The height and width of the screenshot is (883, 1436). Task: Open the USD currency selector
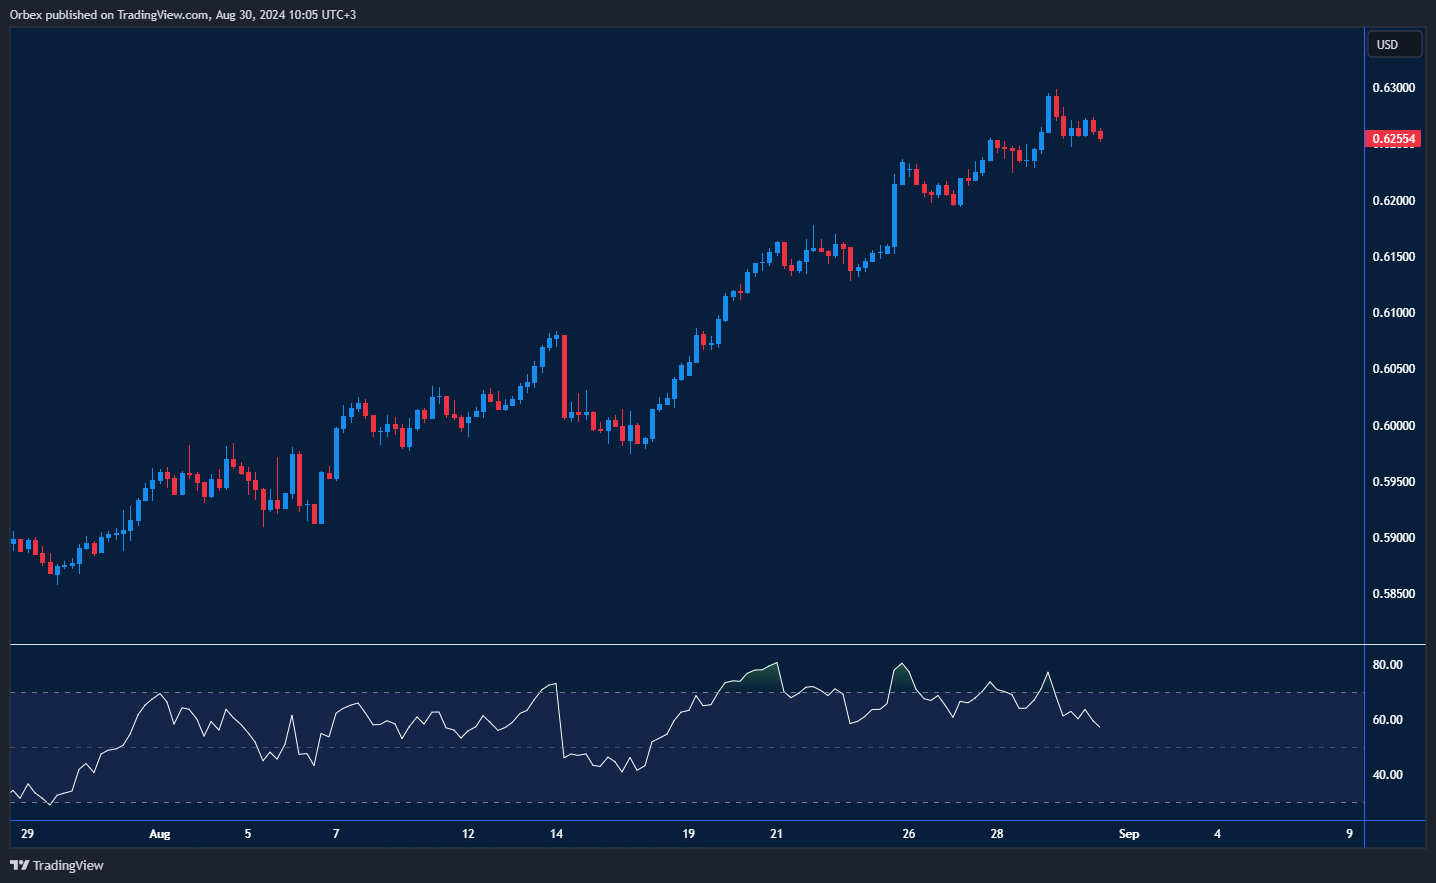[1393, 44]
